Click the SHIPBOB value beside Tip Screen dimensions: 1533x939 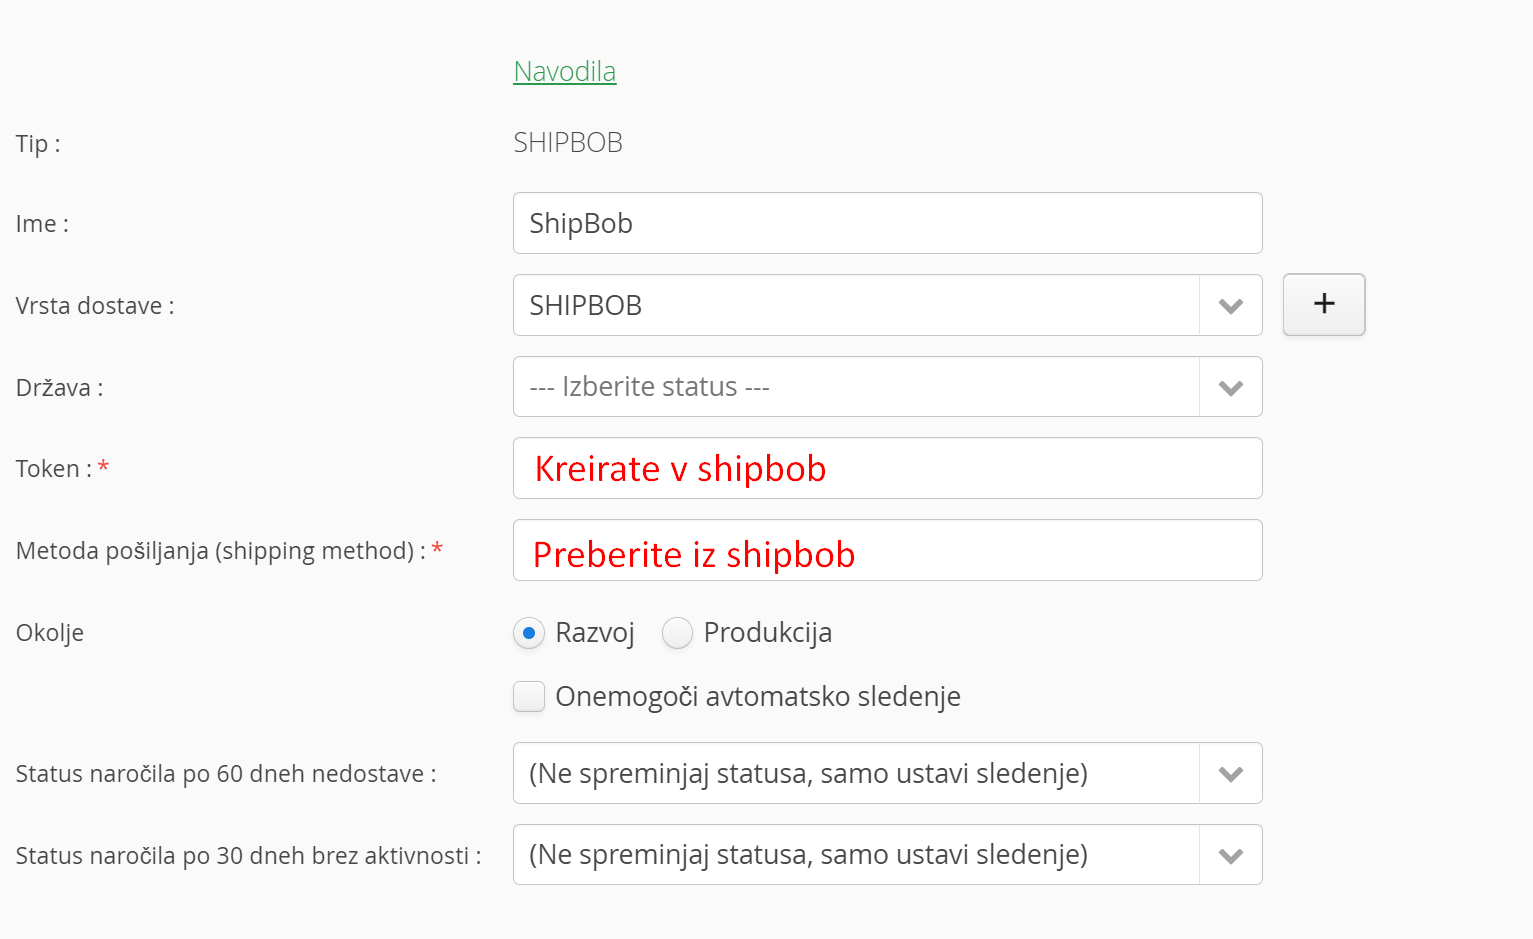point(568,143)
